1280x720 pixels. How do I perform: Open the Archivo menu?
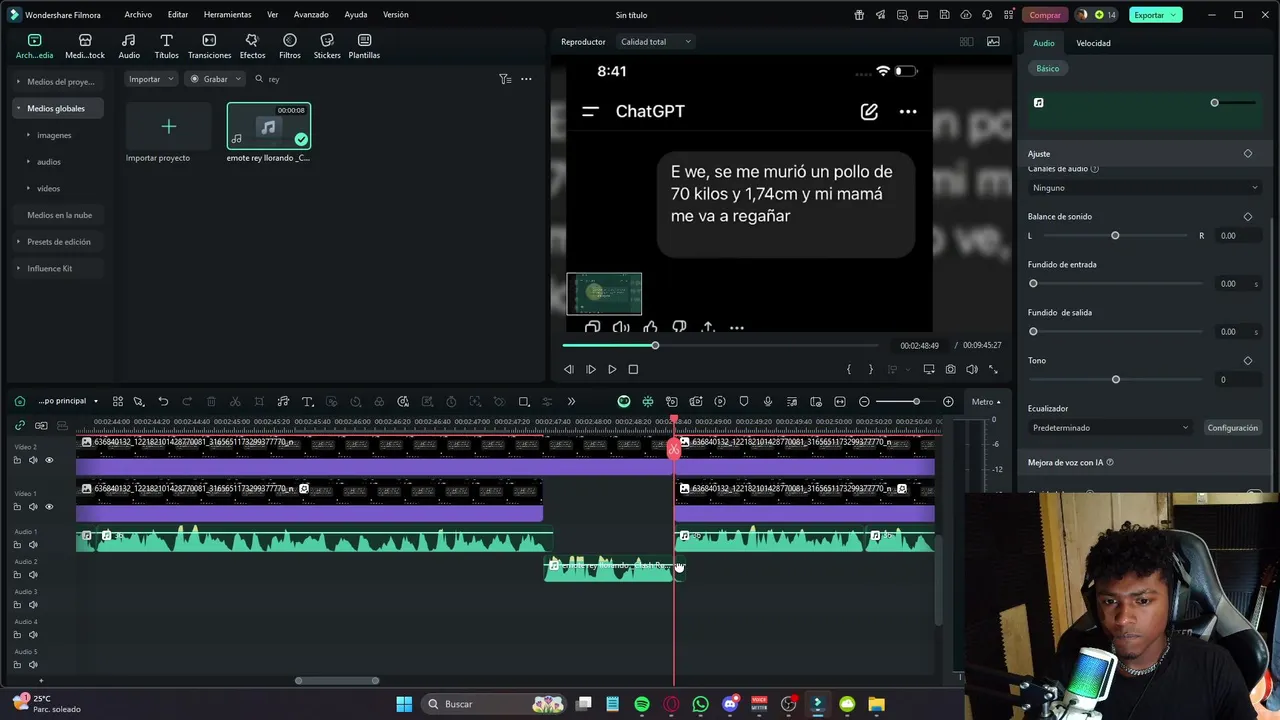[x=138, y=15]
